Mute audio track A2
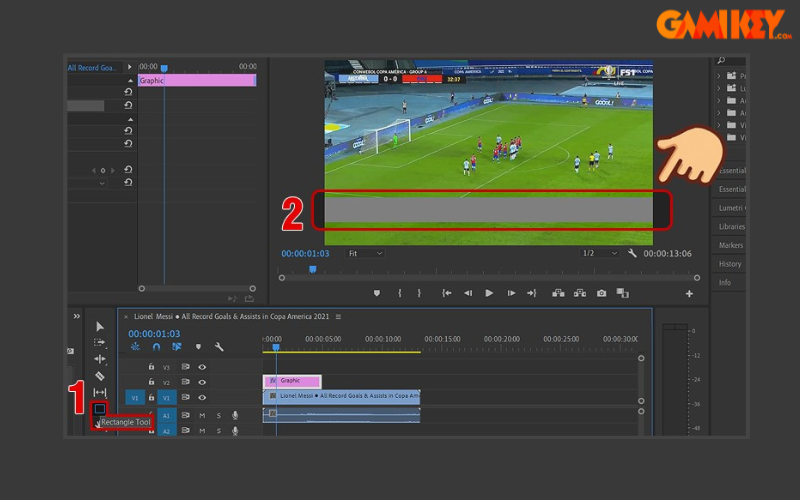Viewport: 800px width, 500px height. coord(202,431)
